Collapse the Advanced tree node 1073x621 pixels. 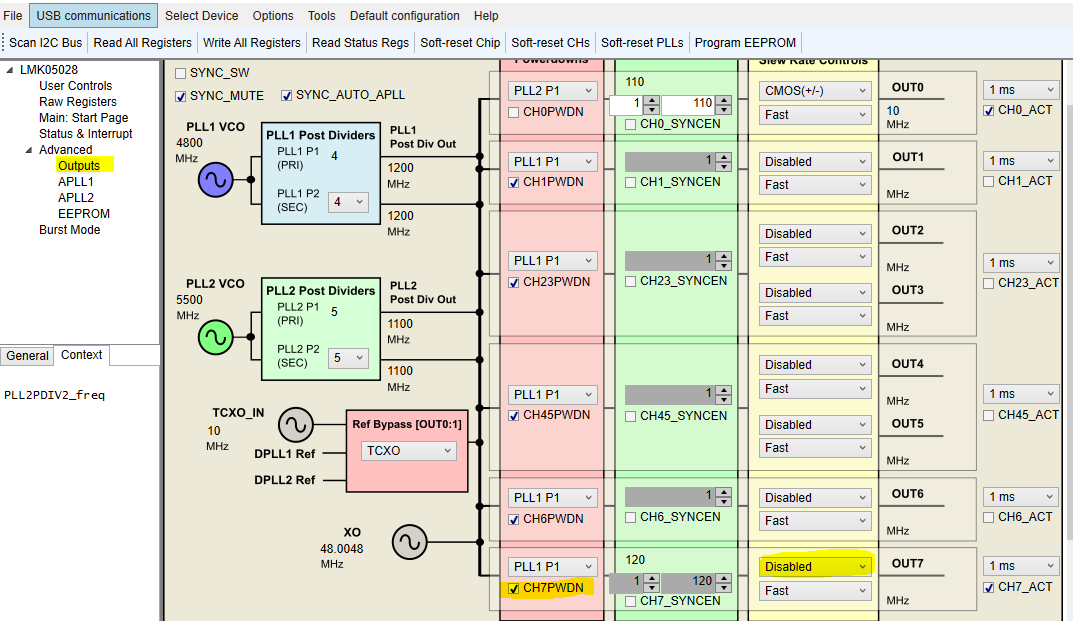(x=29, y=150)
